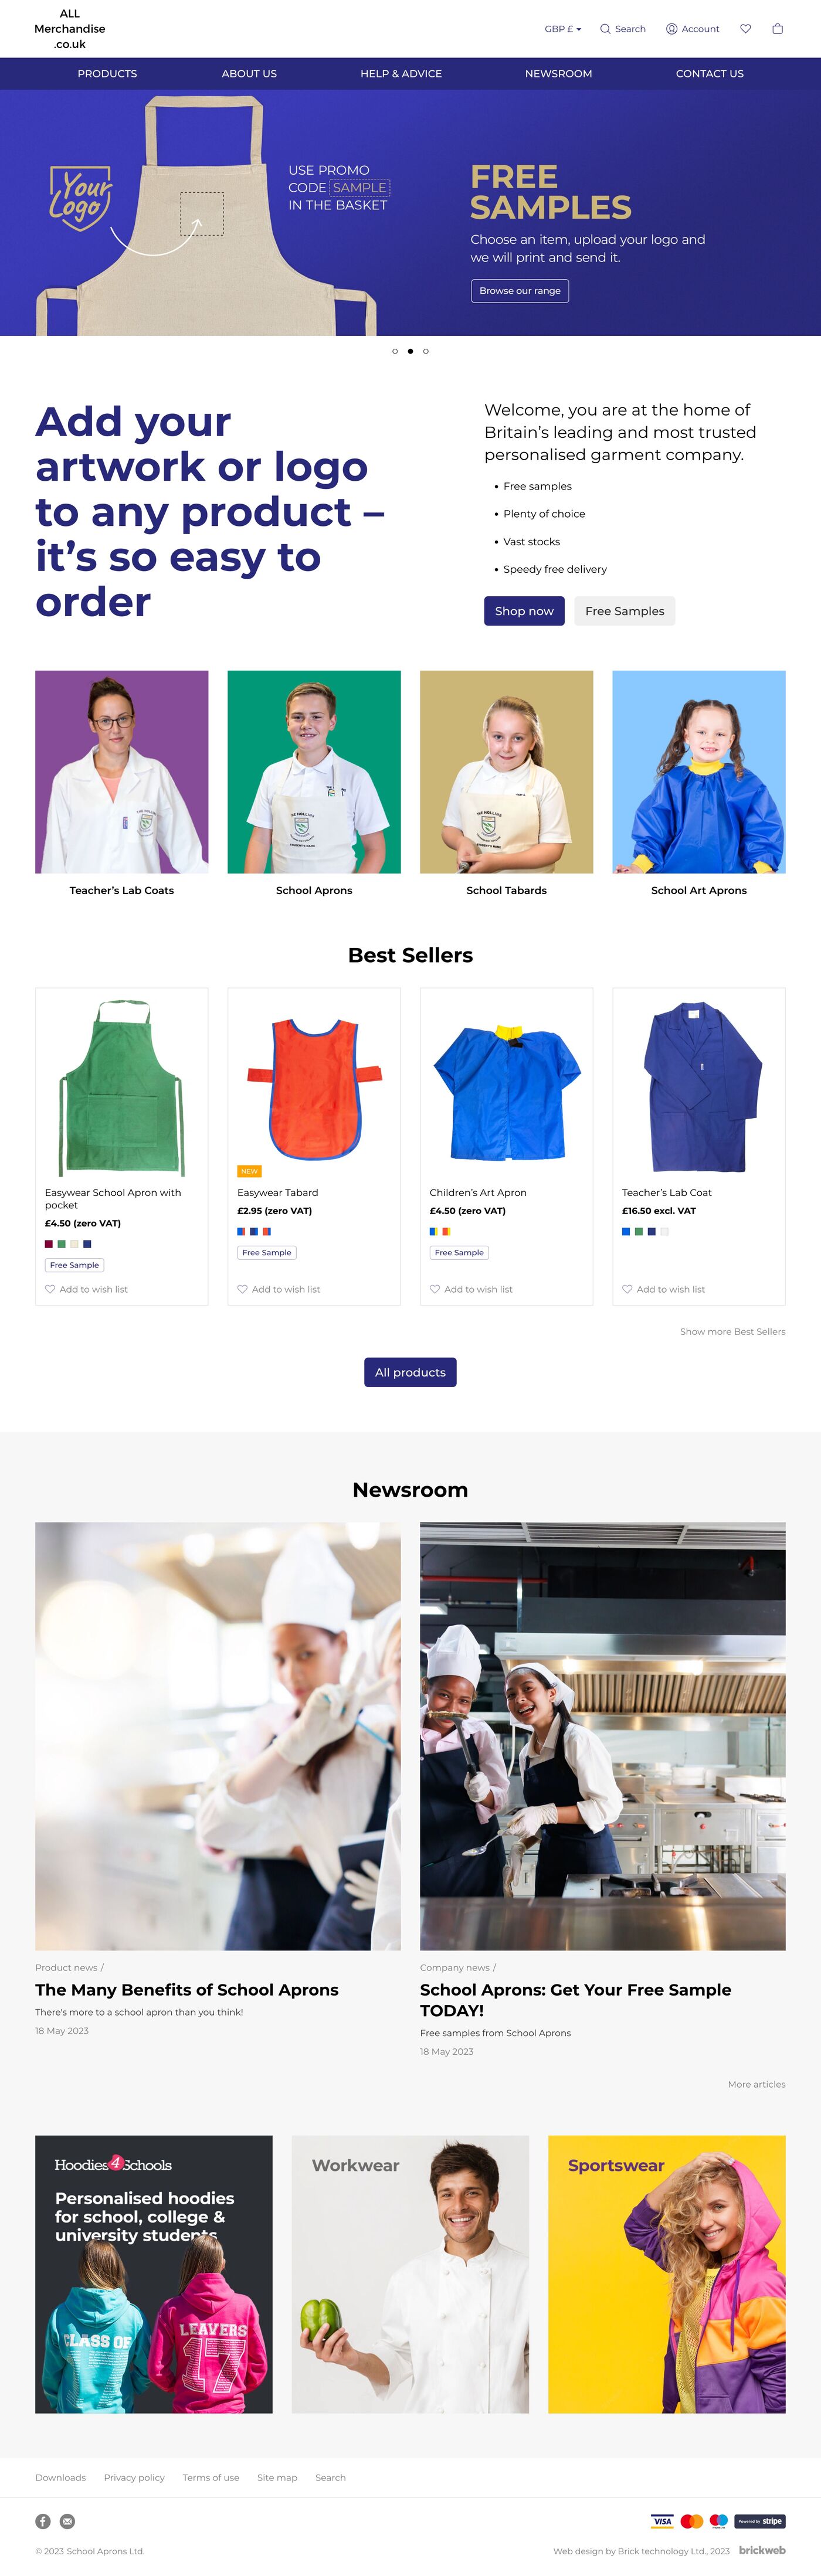This screenshot has height=2576, width=821.
Task: Click Browse our range banner button
Action: tap(520, 291)
